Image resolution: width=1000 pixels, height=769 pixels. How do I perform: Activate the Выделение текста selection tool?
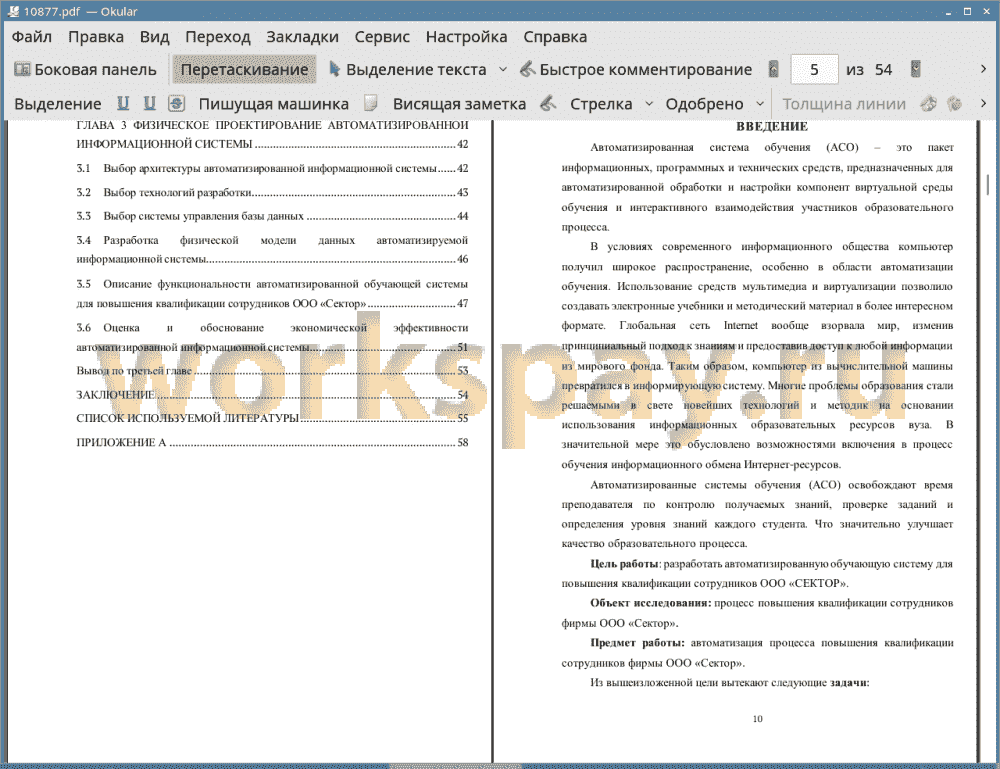[408, 70]
